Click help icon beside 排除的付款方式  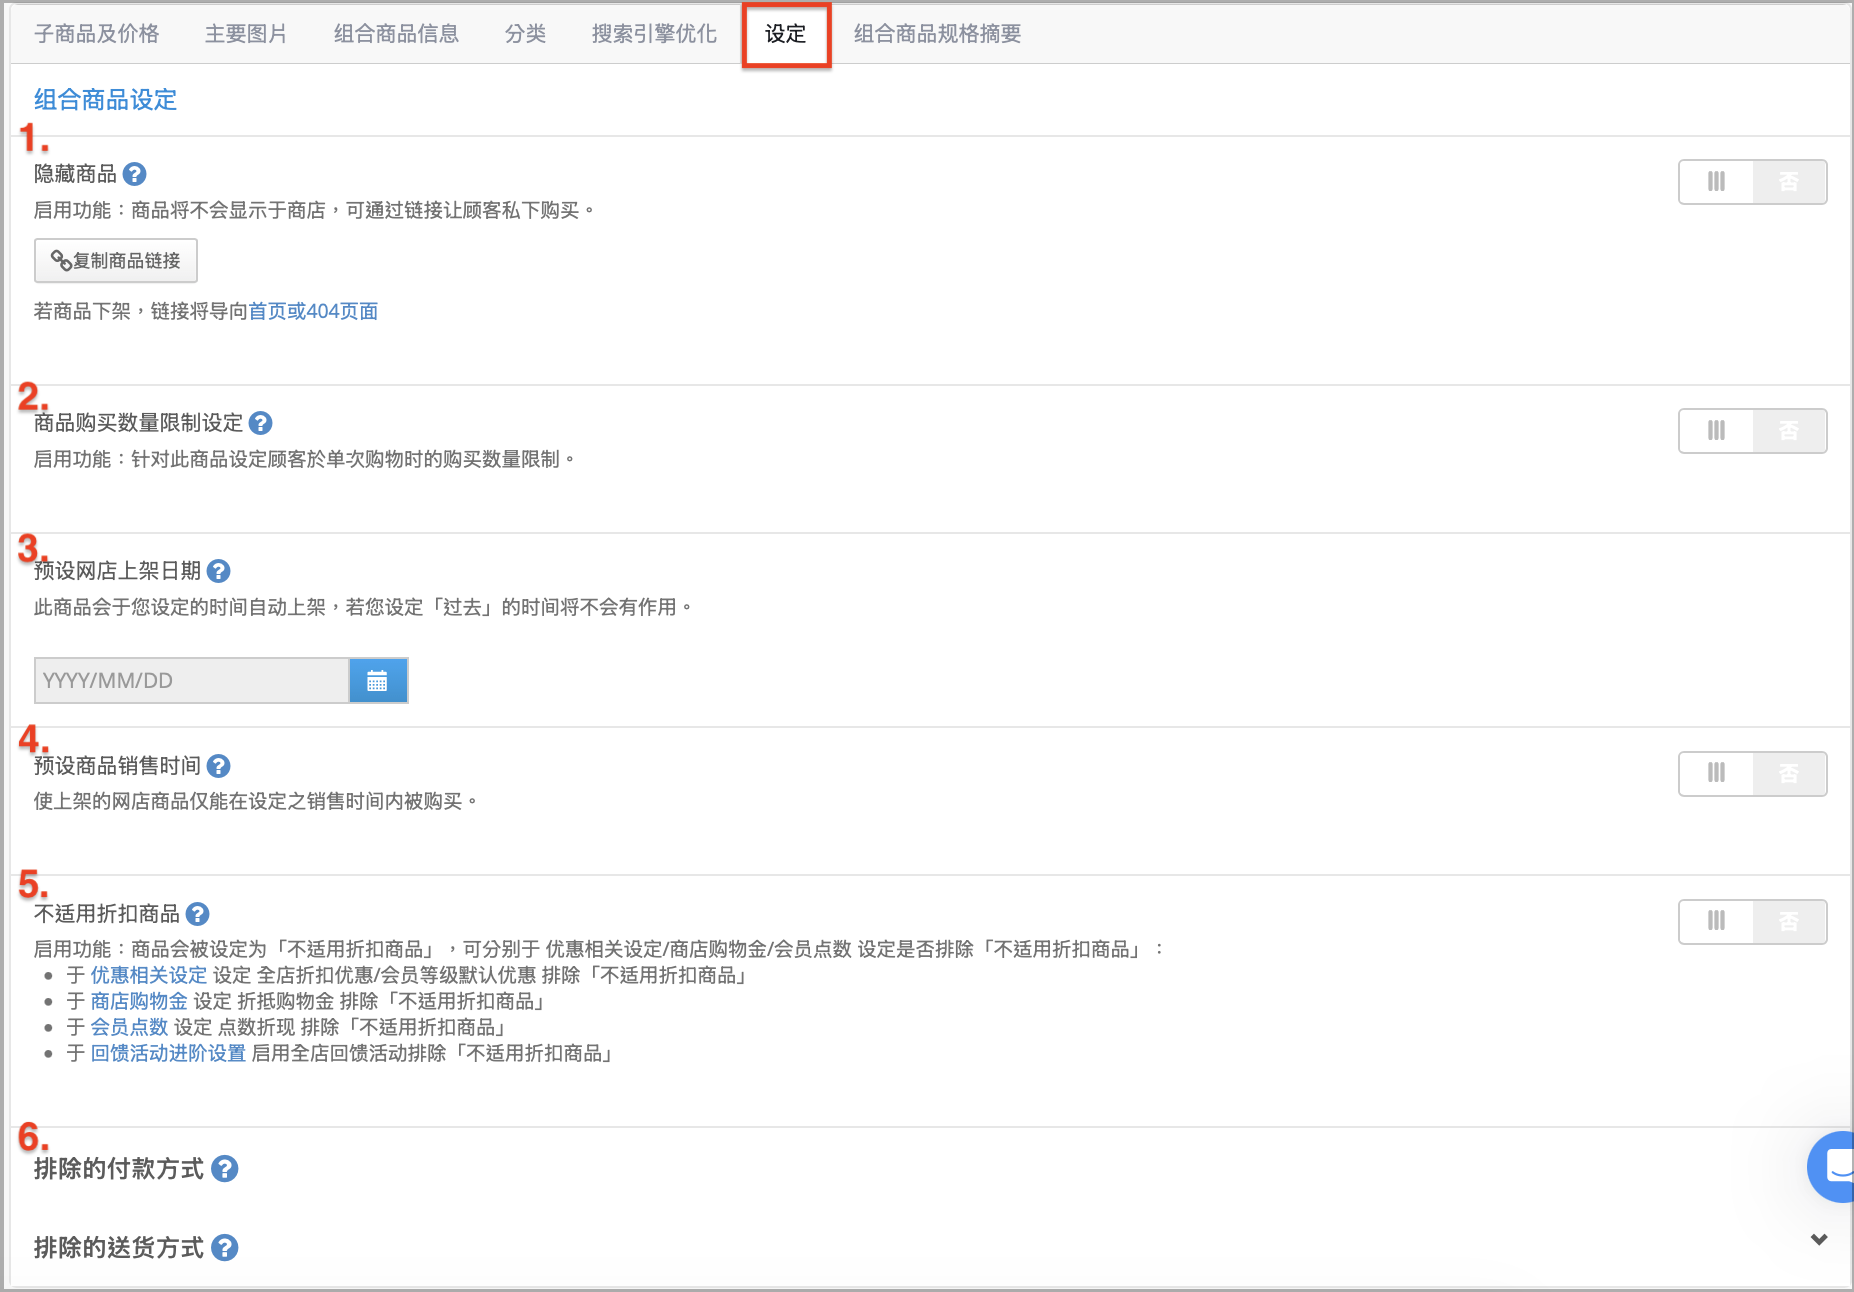[x=225, y=1169]
